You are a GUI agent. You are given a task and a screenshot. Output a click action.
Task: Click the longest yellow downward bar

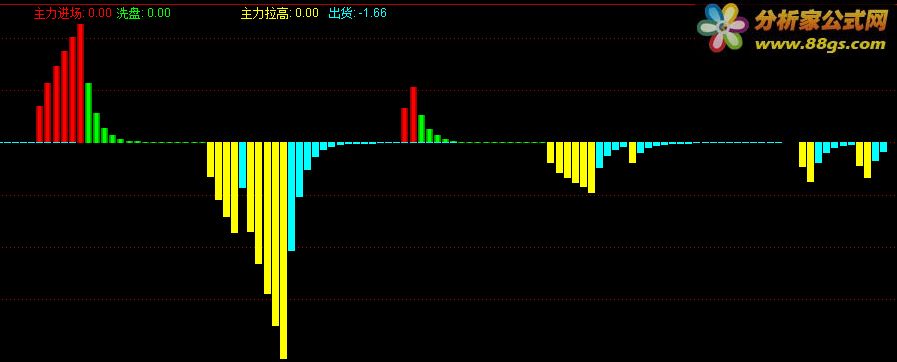click(283, 250)
